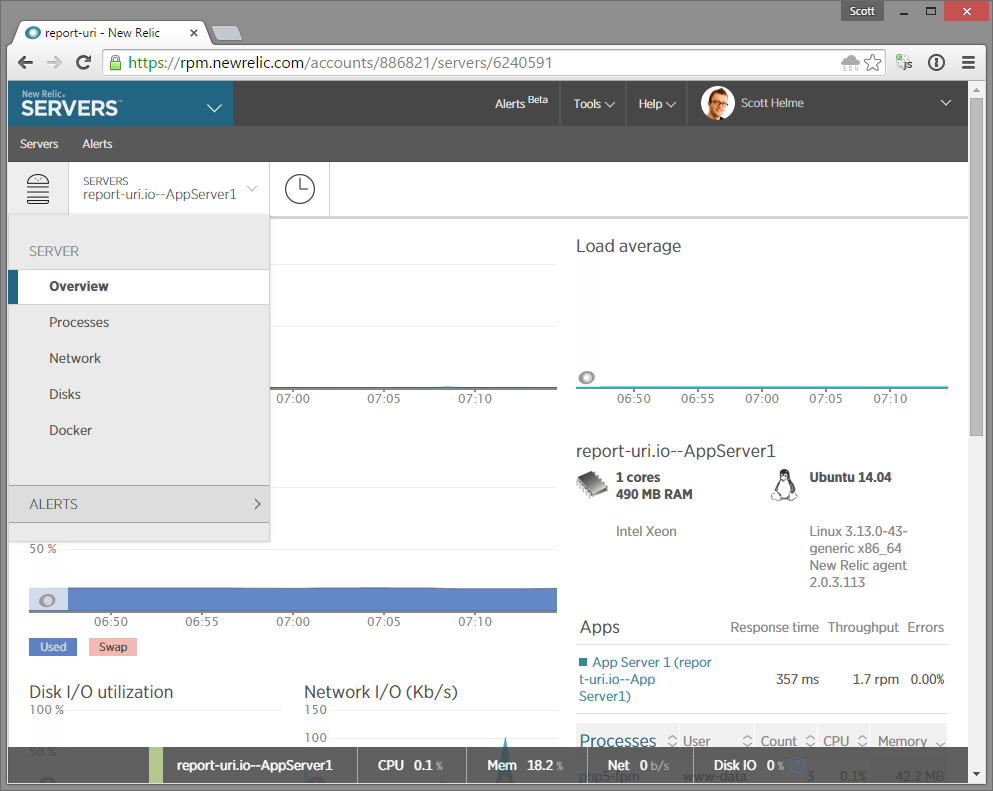This screenshot has height=791, width=993.
Task: Reload the page with the refresh icon
Action: (84, 62)
